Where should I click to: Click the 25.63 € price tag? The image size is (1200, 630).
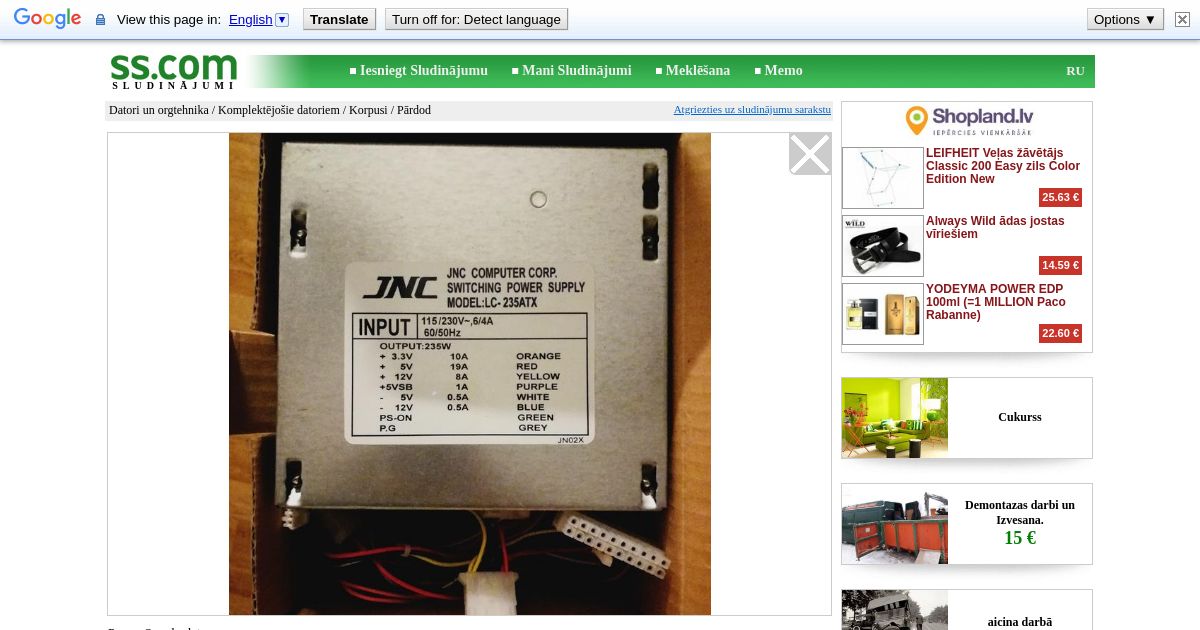[1060, 198]
